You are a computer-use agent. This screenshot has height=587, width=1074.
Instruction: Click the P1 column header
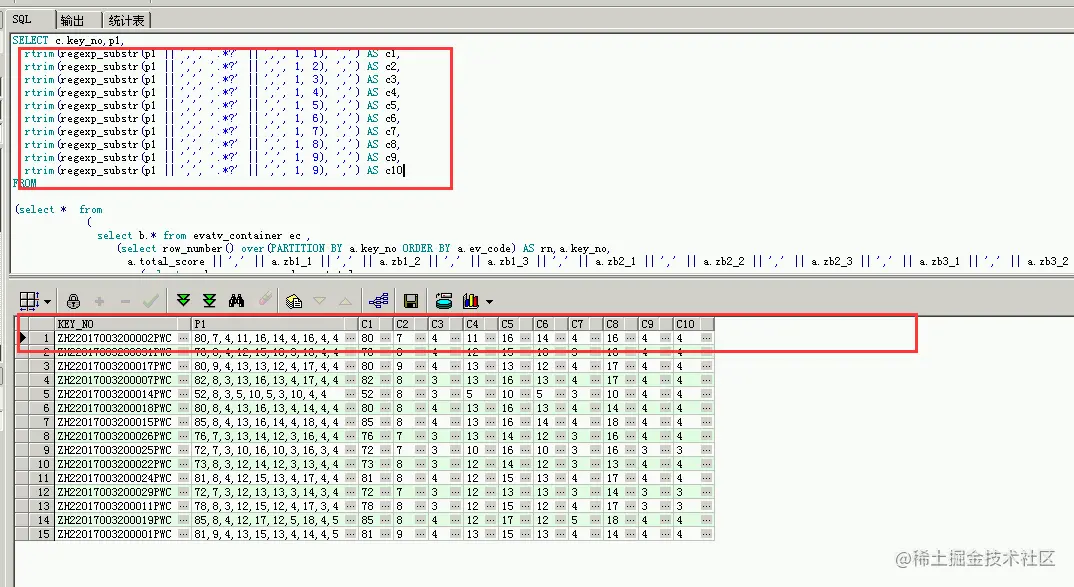click(275, 324)
